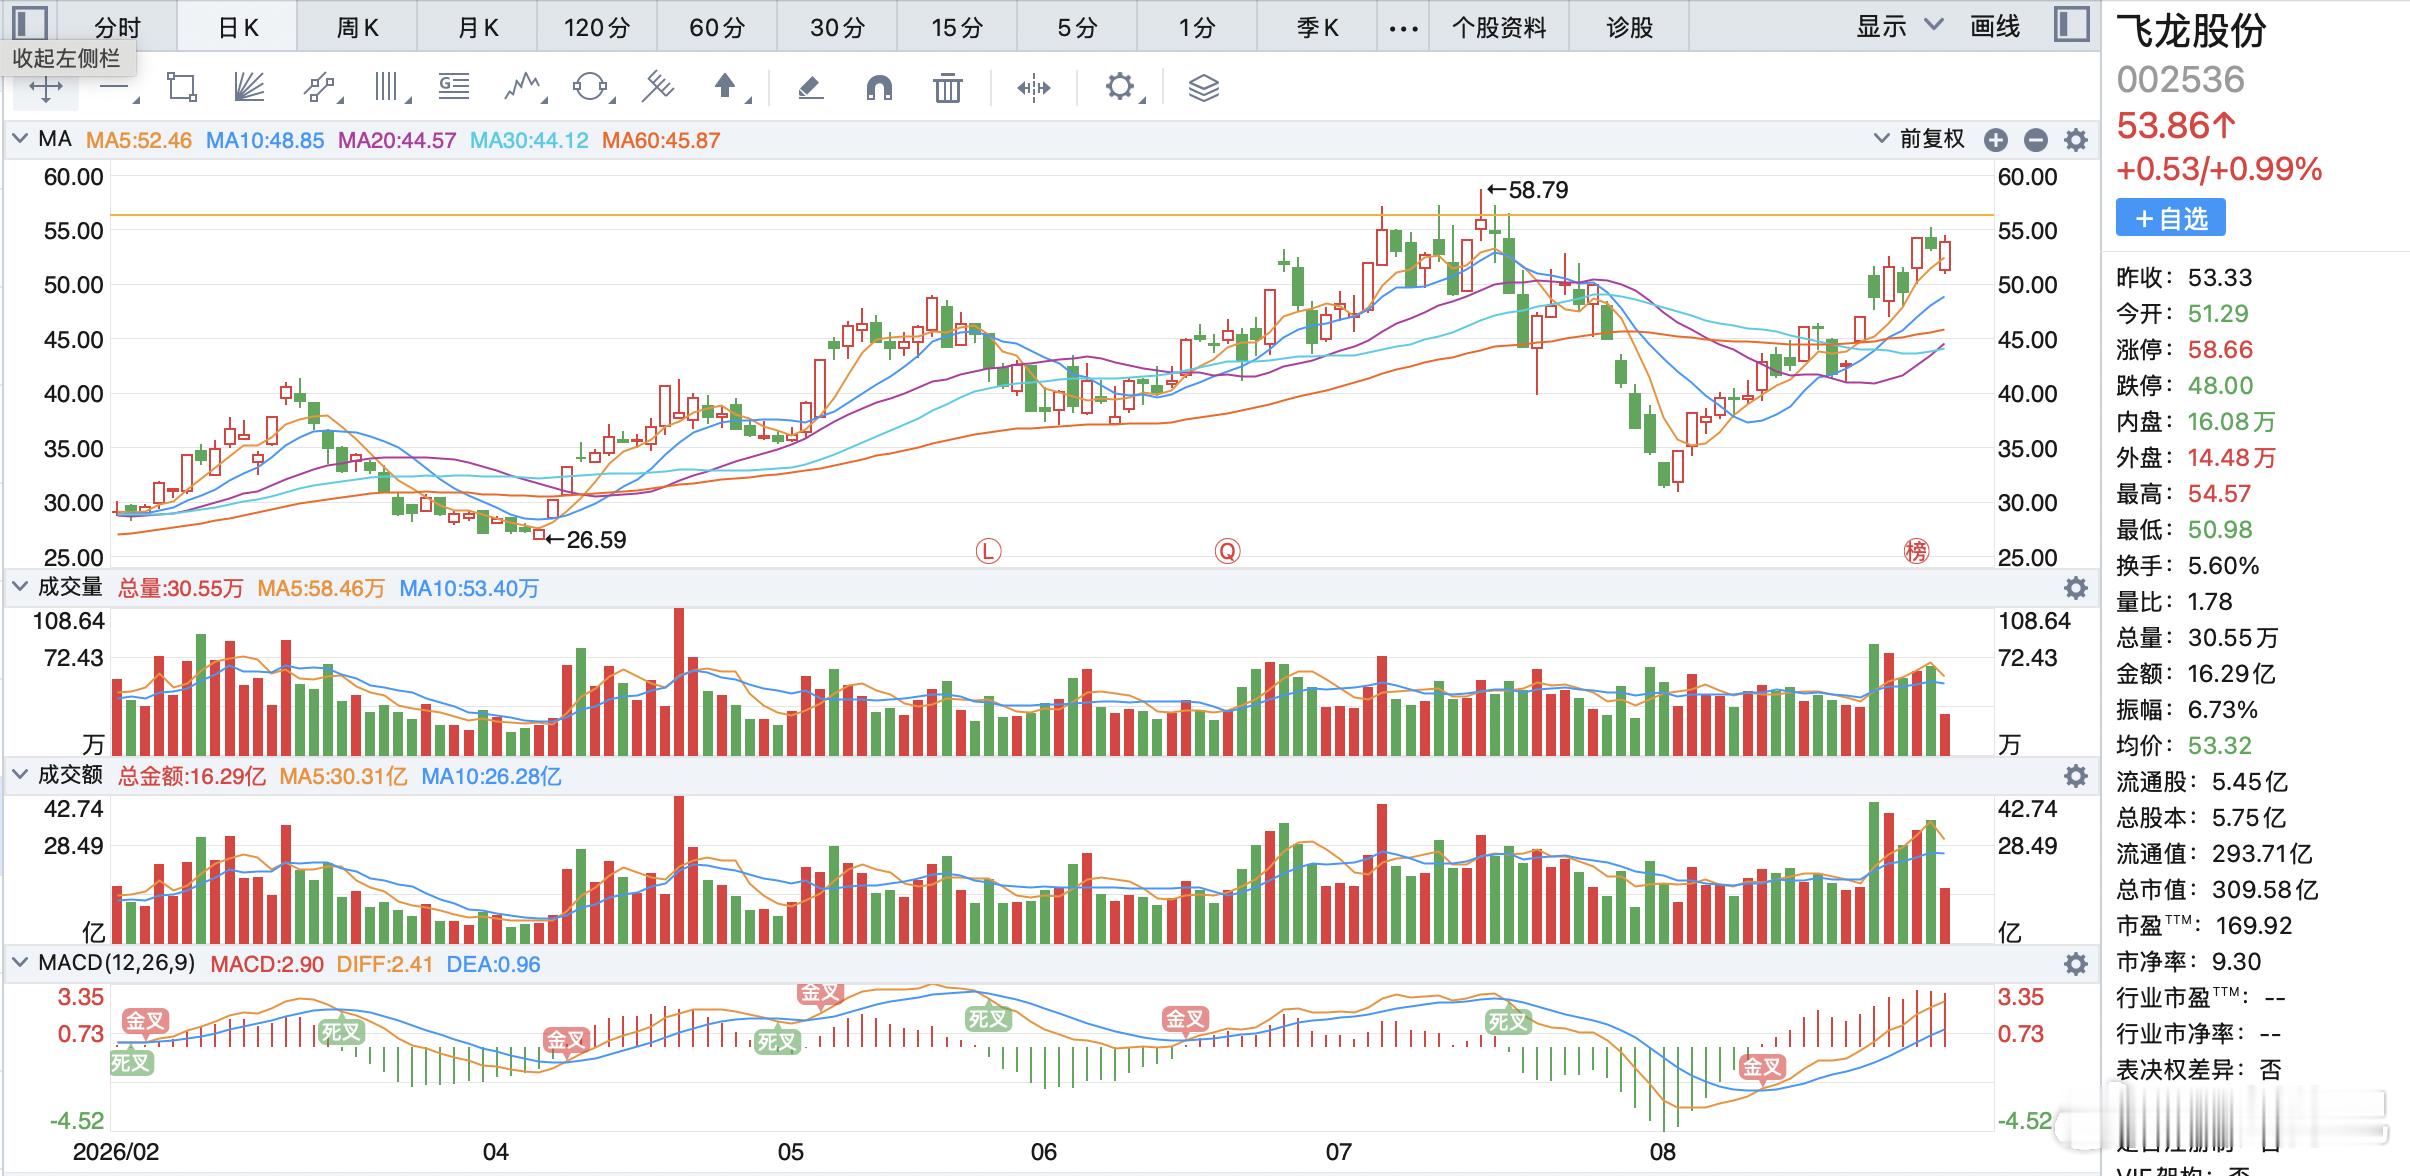Select the pitchfork drawing tool
This screenshot has width=2410, height=1176.
tap(658, 88)
